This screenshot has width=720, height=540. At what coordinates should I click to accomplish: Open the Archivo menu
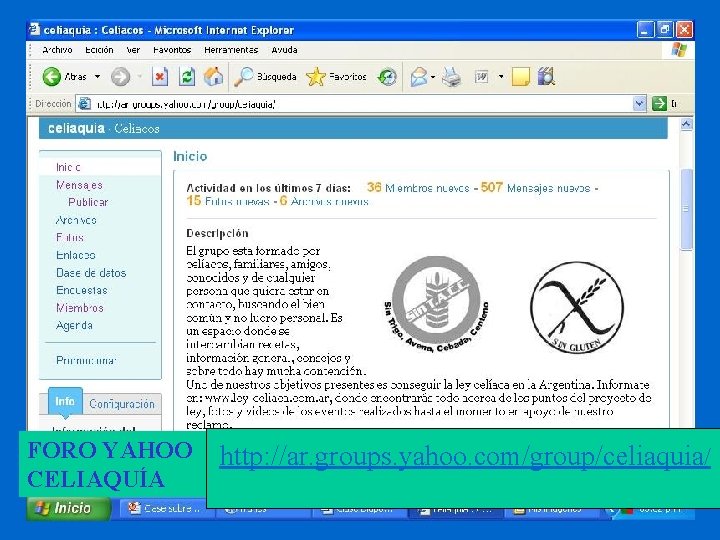click(x=57, y=50)
